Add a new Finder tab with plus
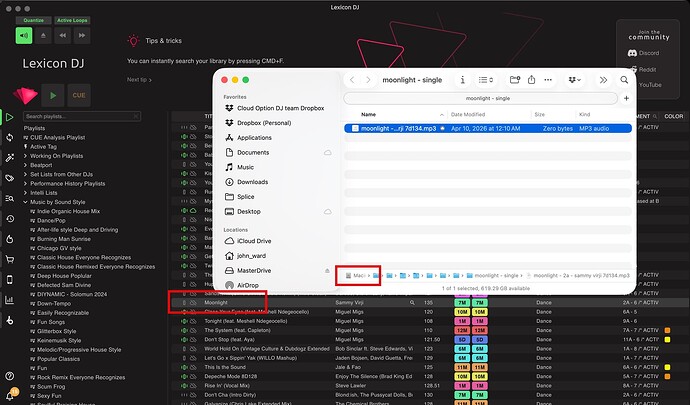Image resolution: width=690 pixels, height=405 pixels. (x=626, y=98)
